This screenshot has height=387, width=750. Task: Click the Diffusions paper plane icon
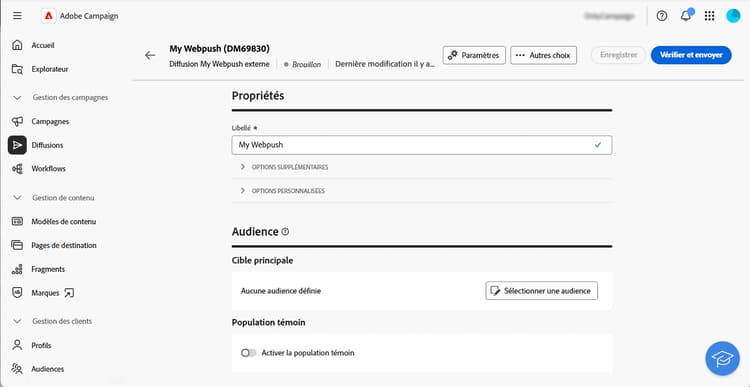pyautogui.click(x=17, y=145)
